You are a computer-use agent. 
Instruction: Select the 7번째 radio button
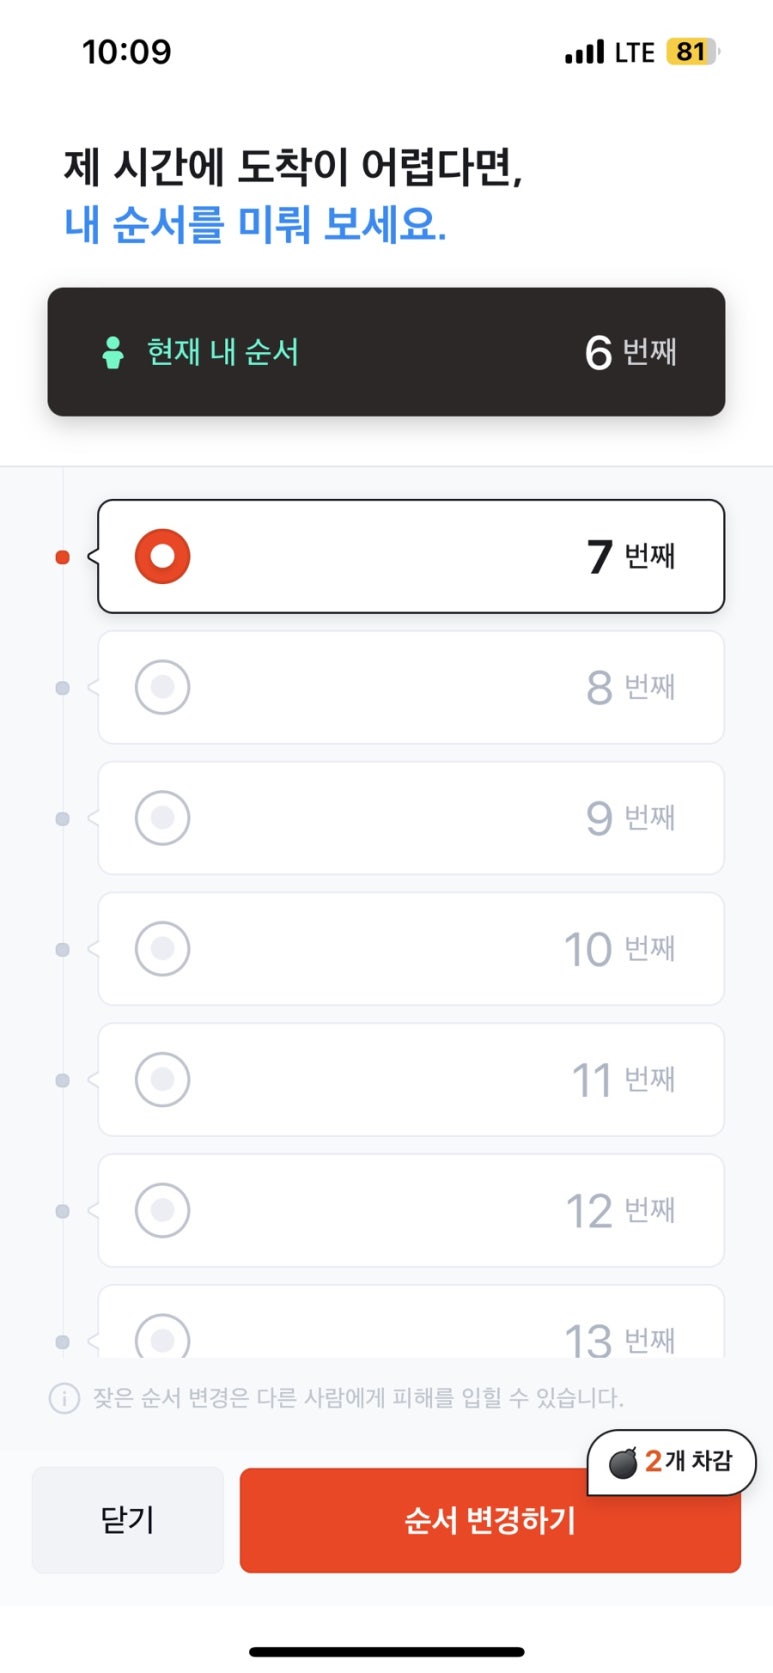tap(162, 556)
